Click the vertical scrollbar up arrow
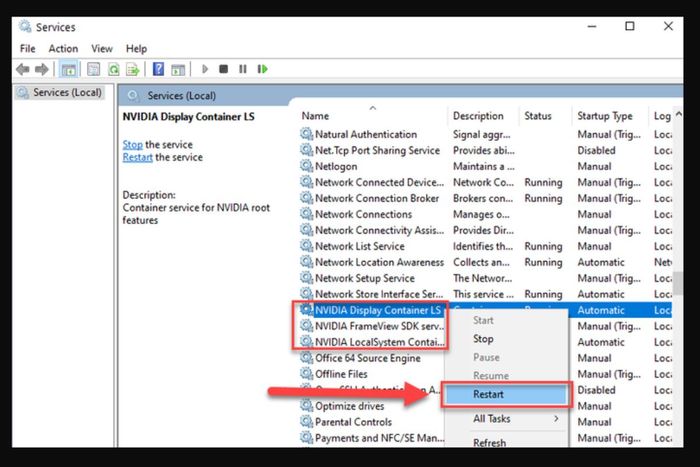Screen dimensions: 700x467 pos(678,114)
